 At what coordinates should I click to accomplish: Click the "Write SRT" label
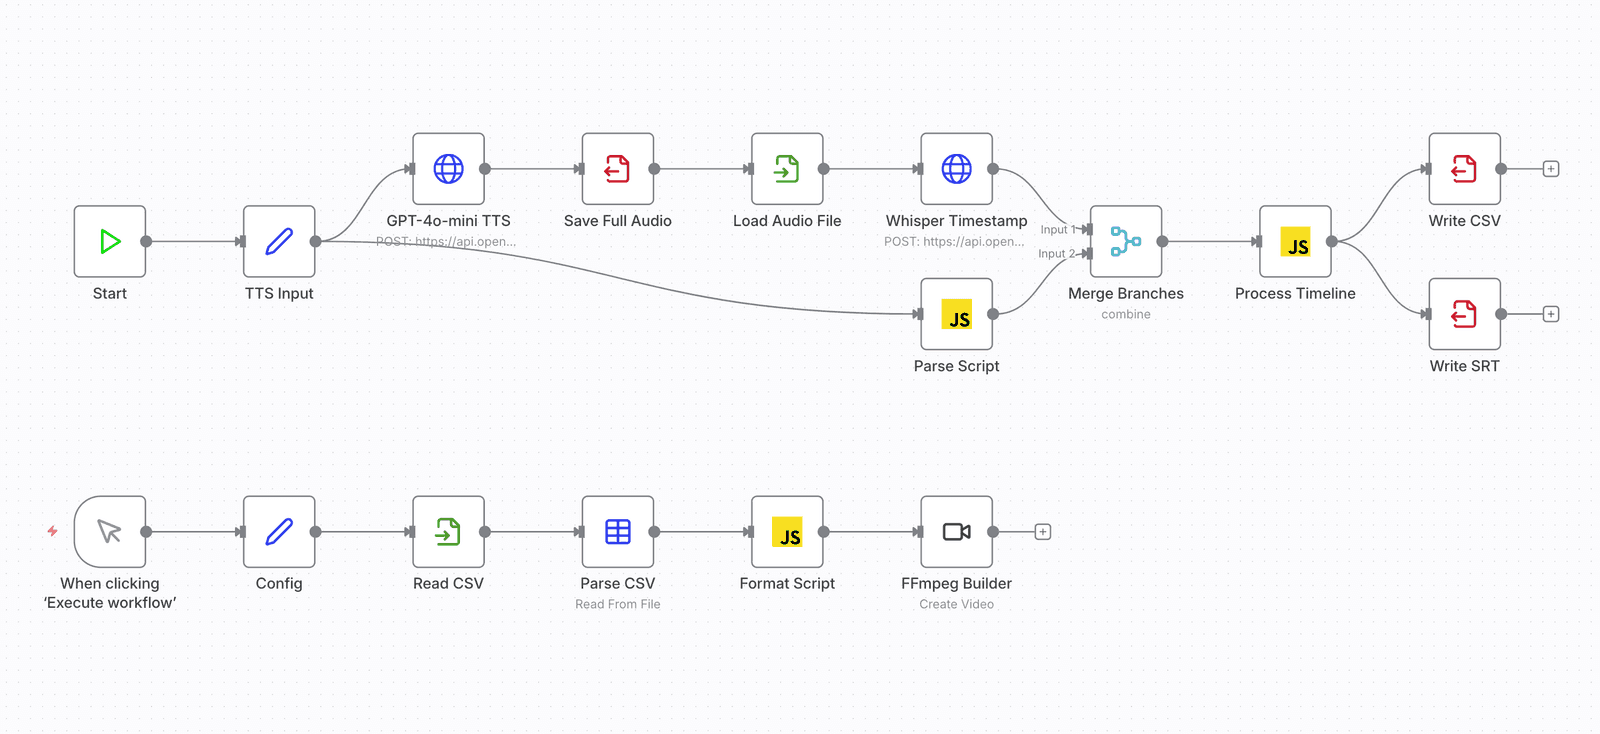click(x=1465, y=366)
